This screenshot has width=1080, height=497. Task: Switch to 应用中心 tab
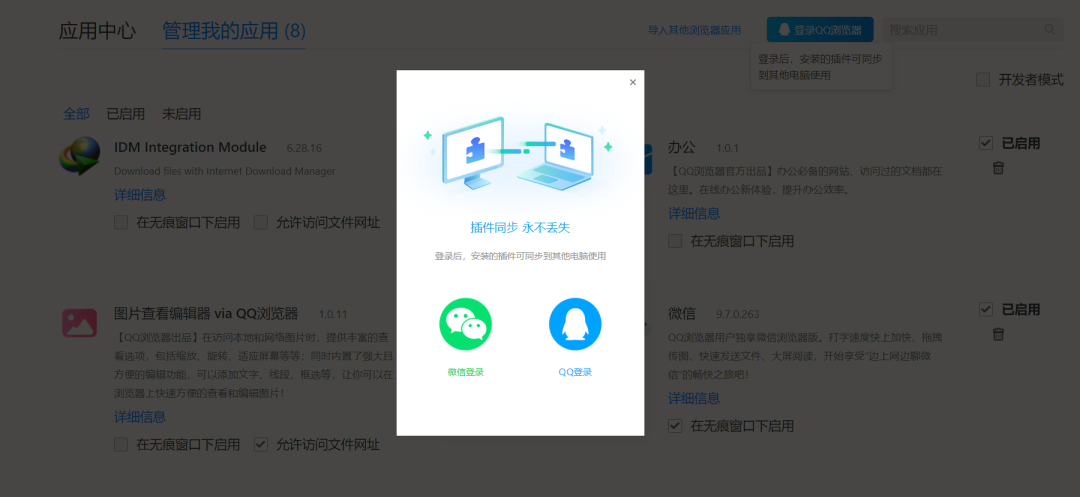[x=97, y=31]
